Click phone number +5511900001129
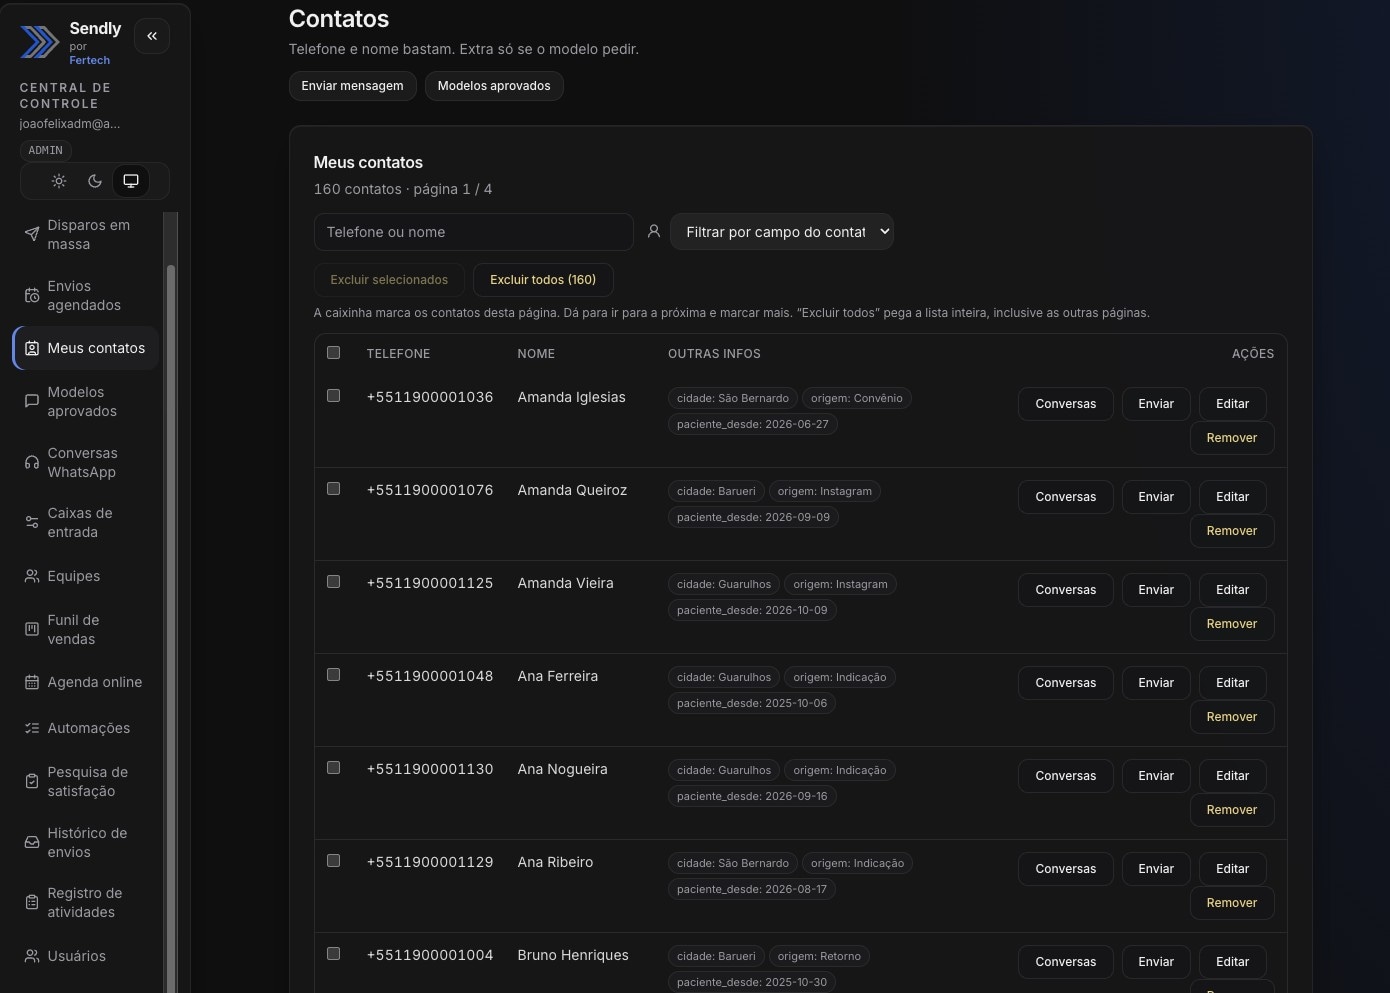Viewport: 1390px width, 993px height. tap(430, 862)
